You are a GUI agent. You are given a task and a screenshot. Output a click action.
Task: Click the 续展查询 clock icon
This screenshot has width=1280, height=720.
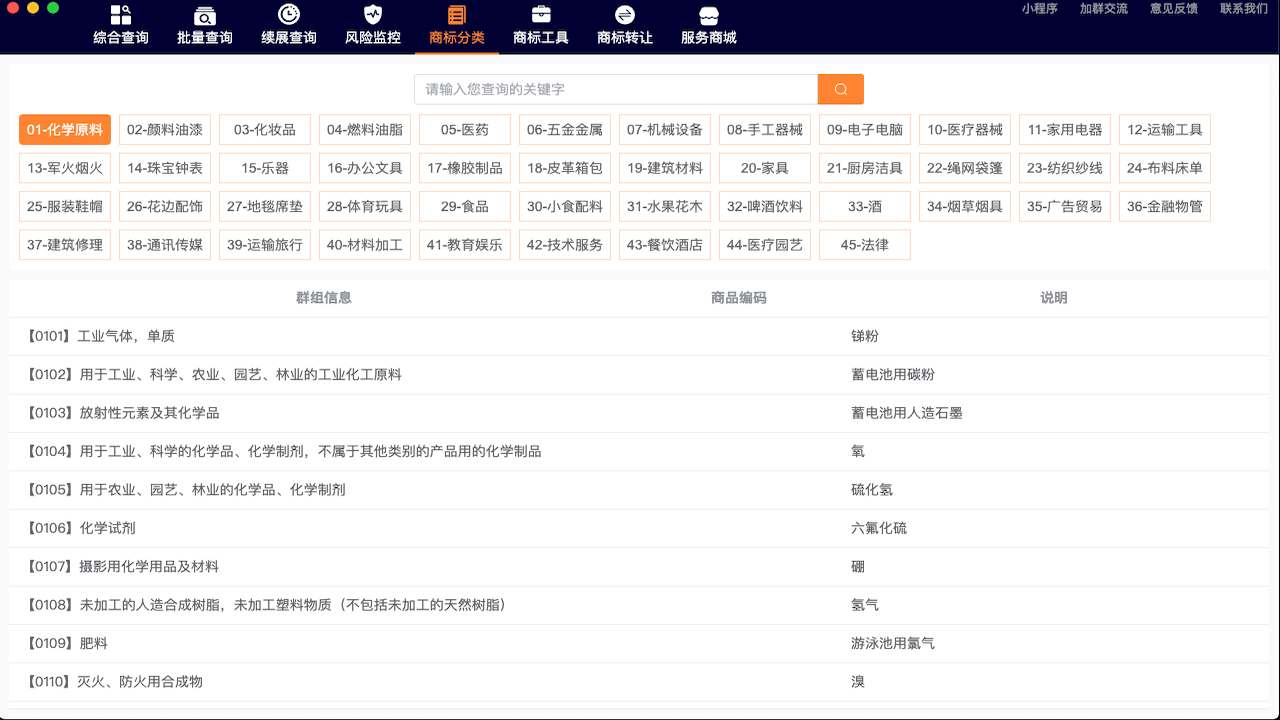[288, 15]
